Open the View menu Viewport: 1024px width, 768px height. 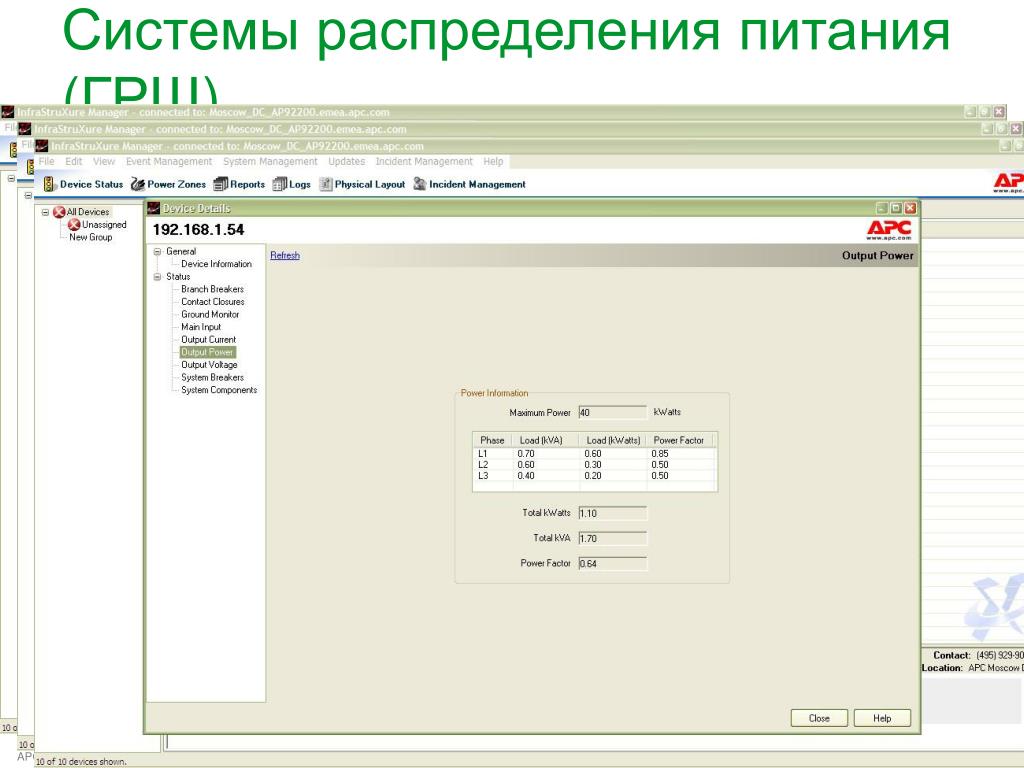(x=103, y=161)
